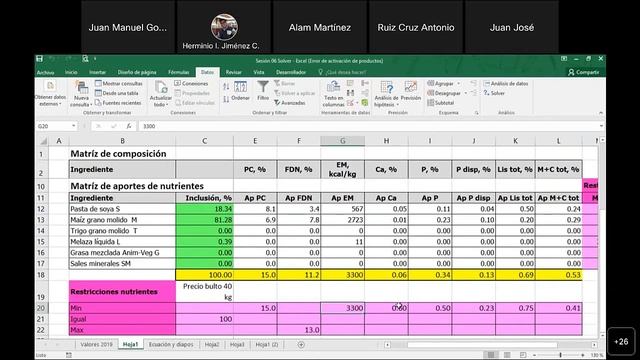Switch to the Vista tab
The height and width of the screenshot is (360, 640).
coord(259,72)
